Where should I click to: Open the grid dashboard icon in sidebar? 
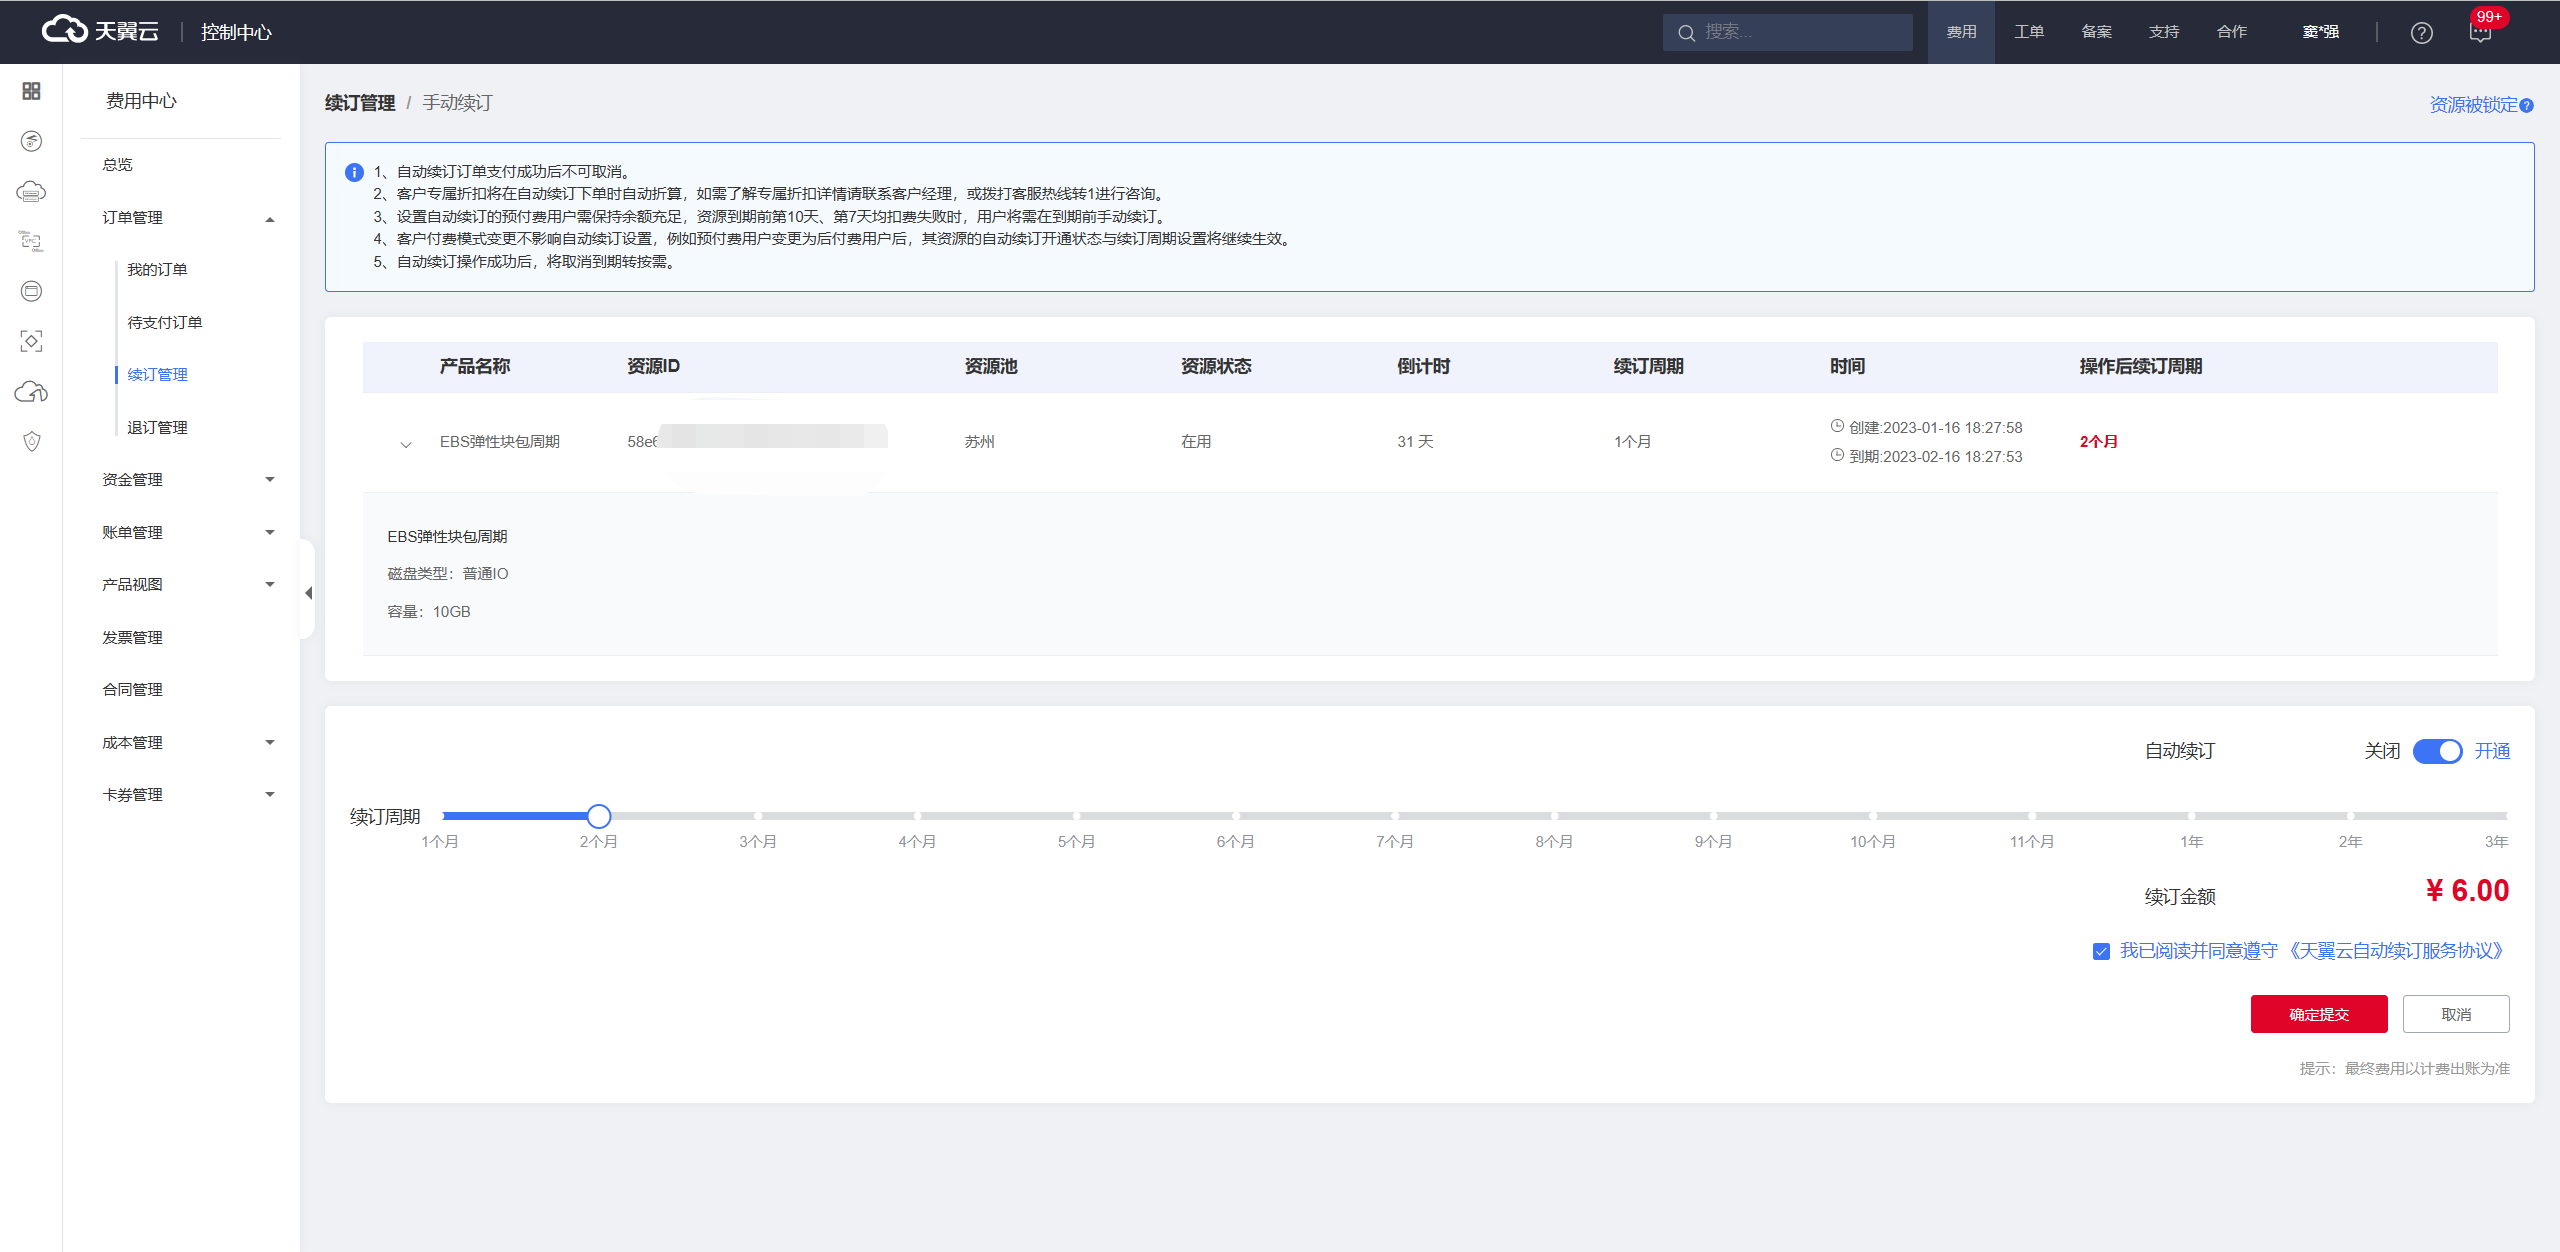[31, 91]
